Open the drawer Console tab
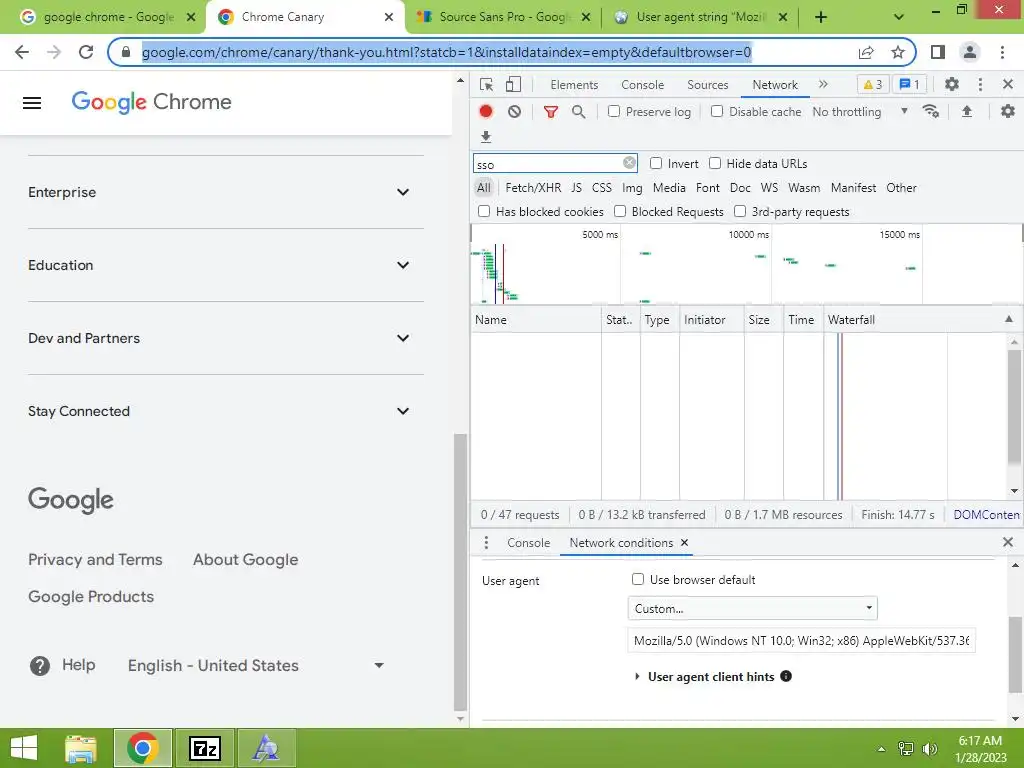1024x768 pixels. click(528, 543)
